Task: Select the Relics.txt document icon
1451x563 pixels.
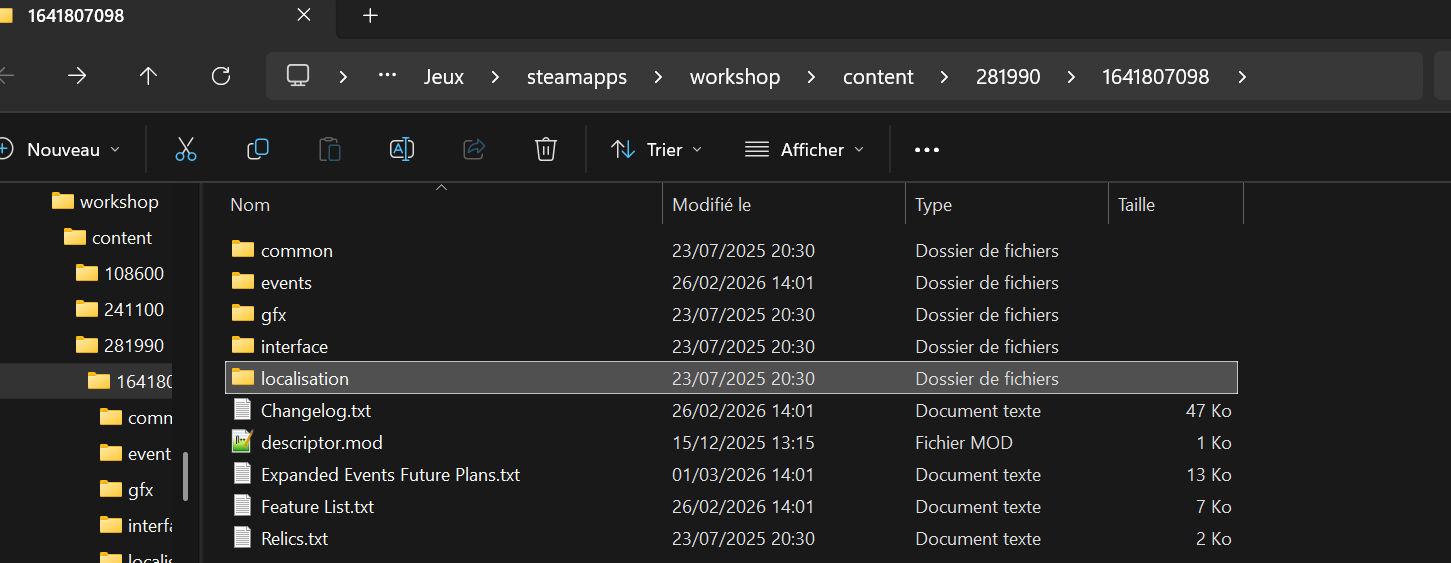Action: tap(242, 538)
